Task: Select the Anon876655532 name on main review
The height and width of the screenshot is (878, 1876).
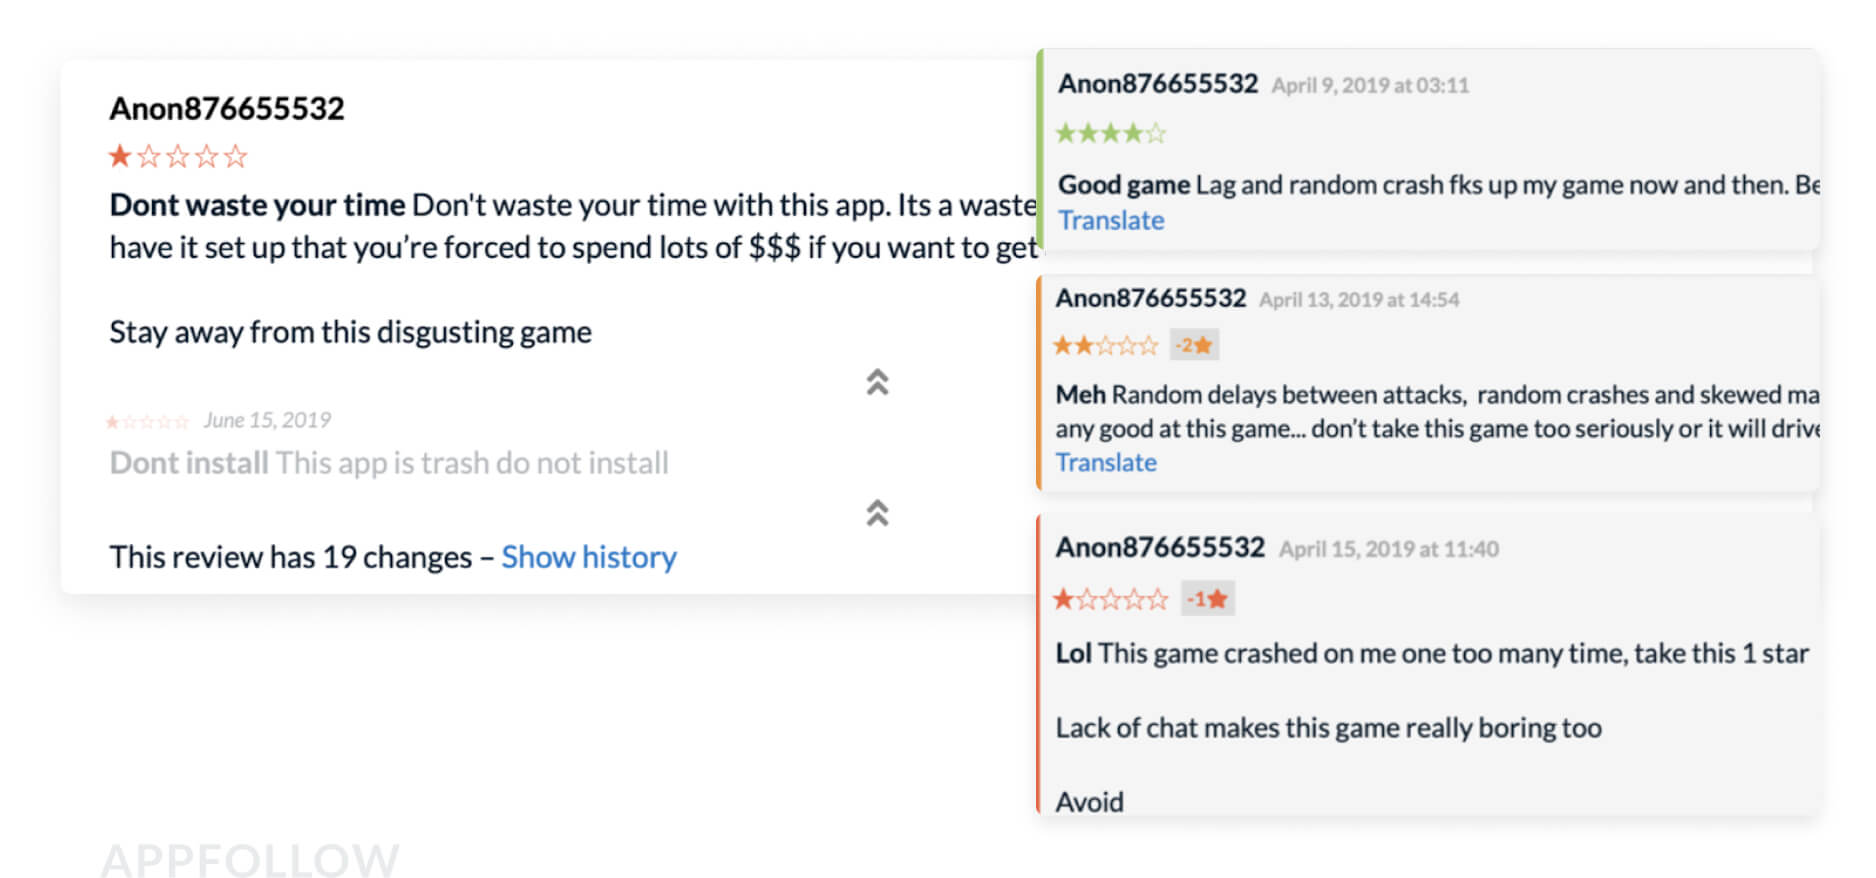Action: click(x=227, y=108)
